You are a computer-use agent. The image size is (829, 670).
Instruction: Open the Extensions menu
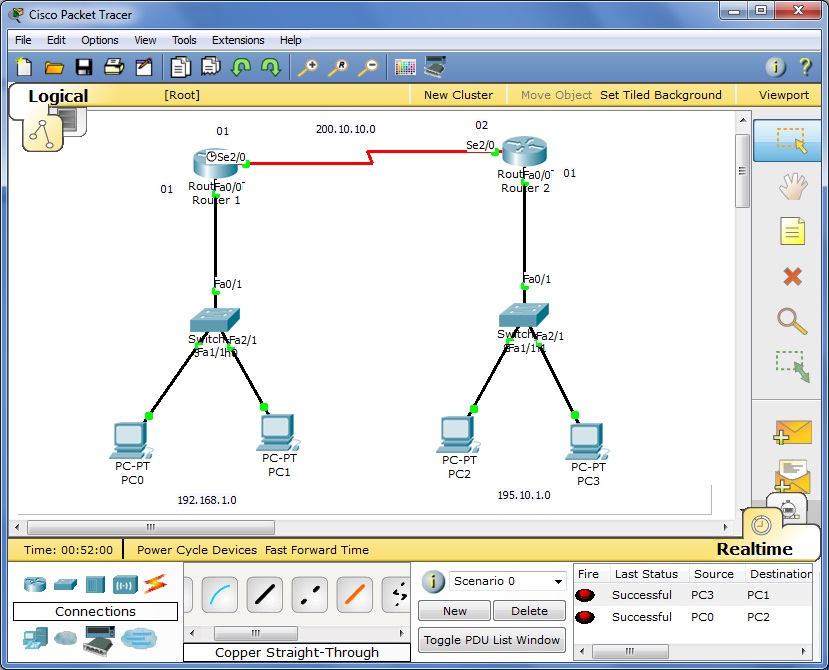[x=238, y=40]
